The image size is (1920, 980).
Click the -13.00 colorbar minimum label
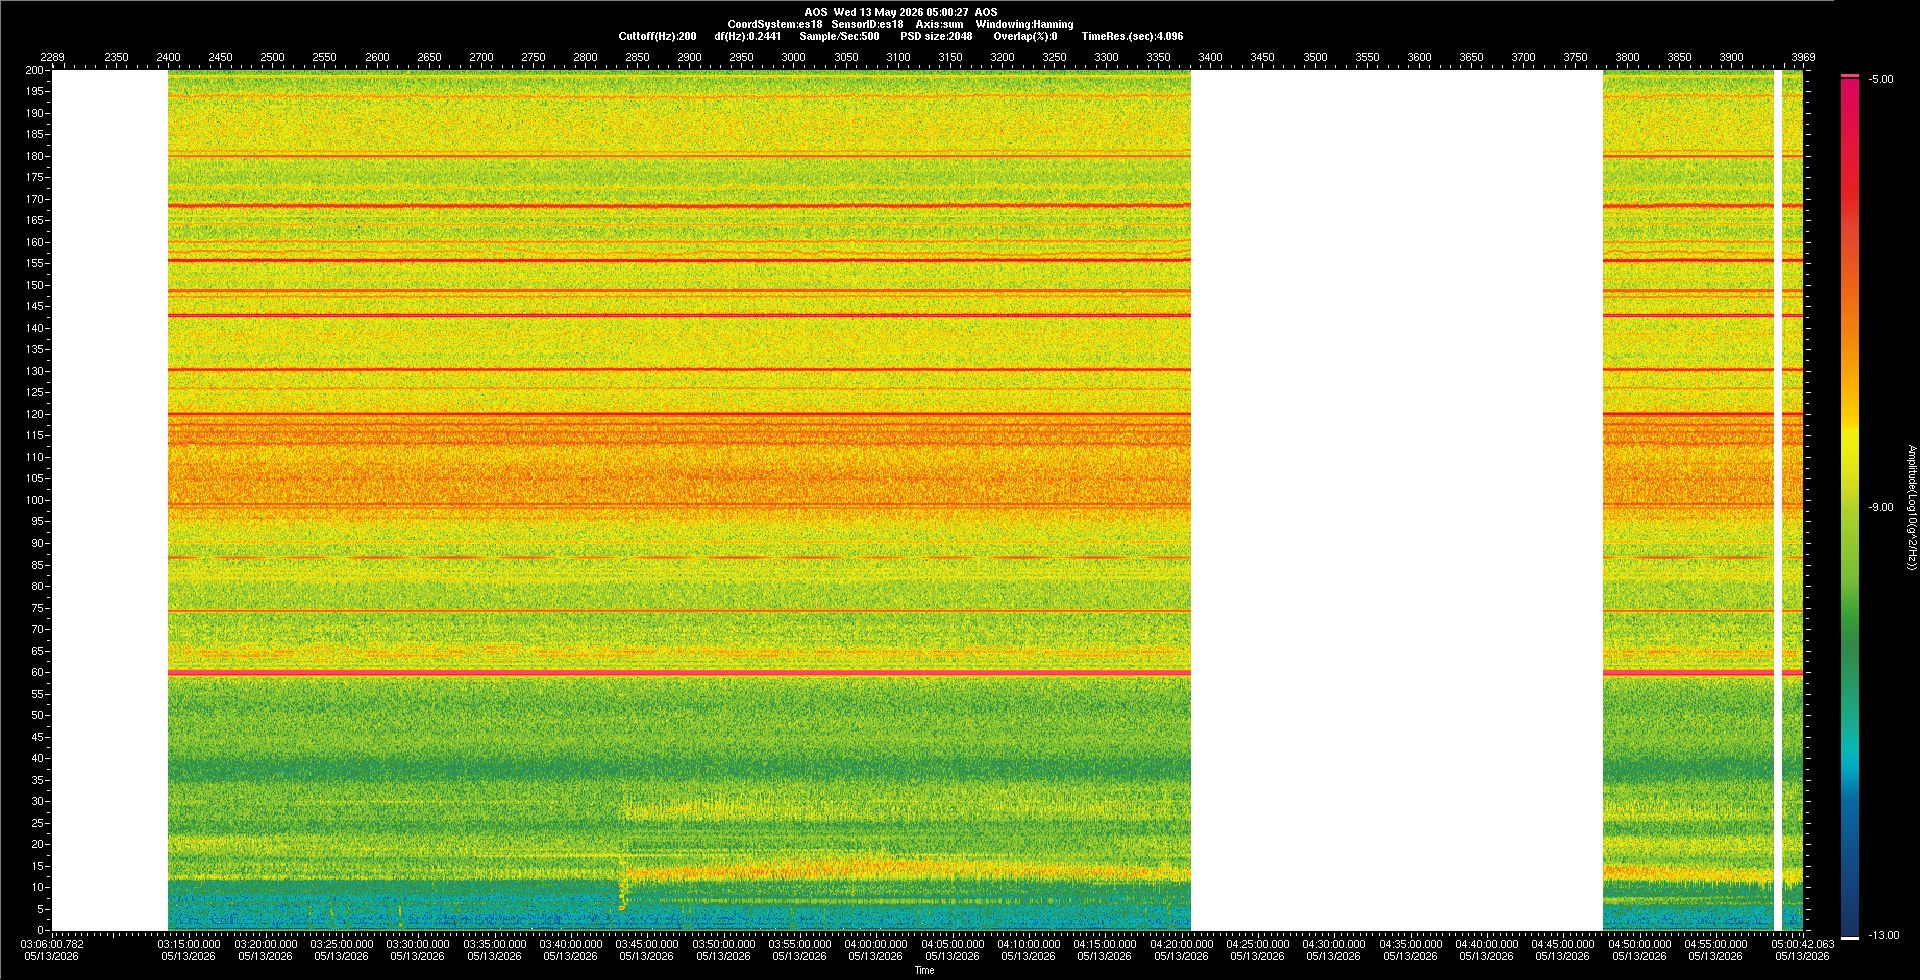1884,936
